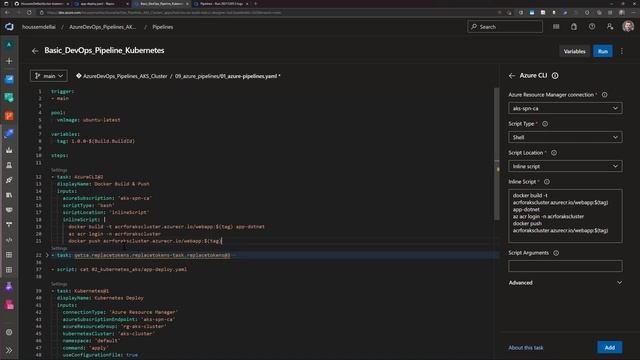Show Azure CLI task info icon
Image resolution: width=640 pixels, height=360 pixels.
pos(555,76)
